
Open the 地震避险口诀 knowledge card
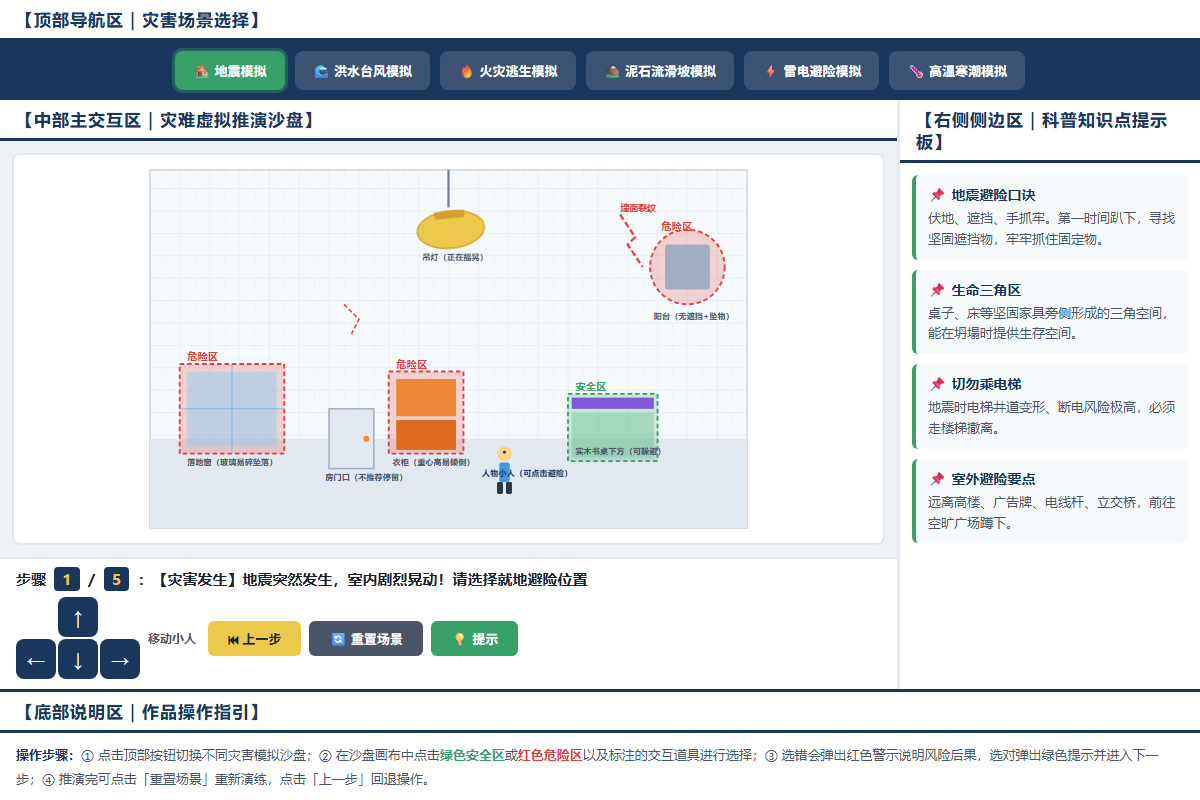coord(1050,217)
